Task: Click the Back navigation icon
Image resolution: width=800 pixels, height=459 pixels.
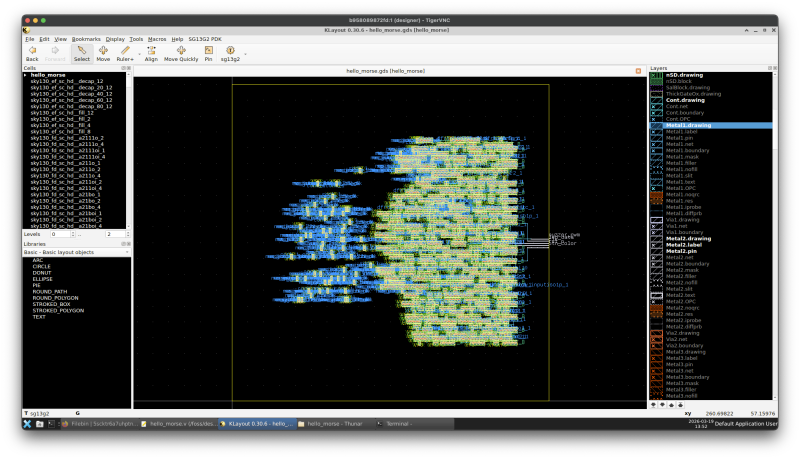Action: click(x=32, y=52)
